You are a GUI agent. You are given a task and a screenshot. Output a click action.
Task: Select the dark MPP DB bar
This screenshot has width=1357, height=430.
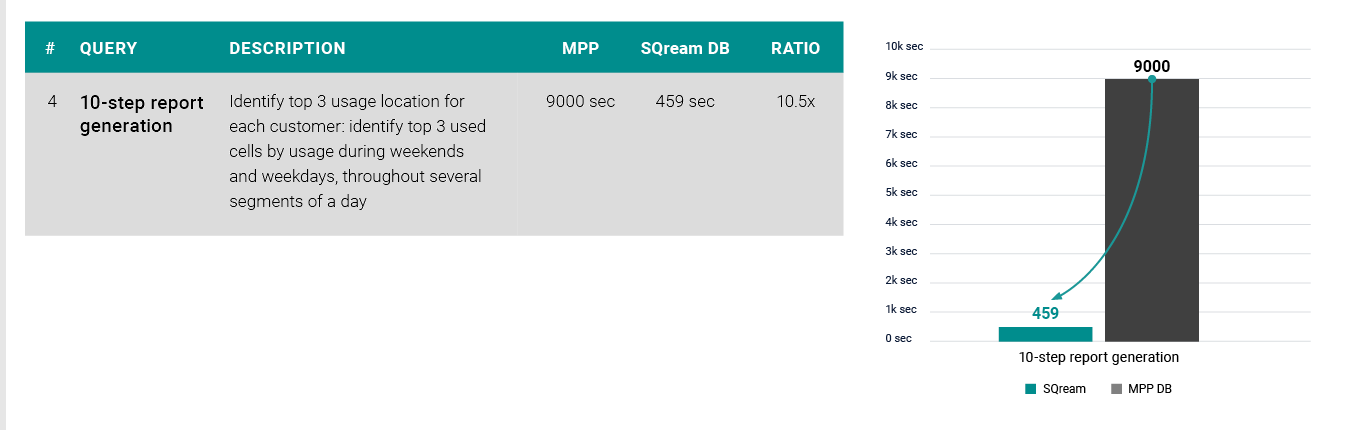click(x=1152, y=210)
